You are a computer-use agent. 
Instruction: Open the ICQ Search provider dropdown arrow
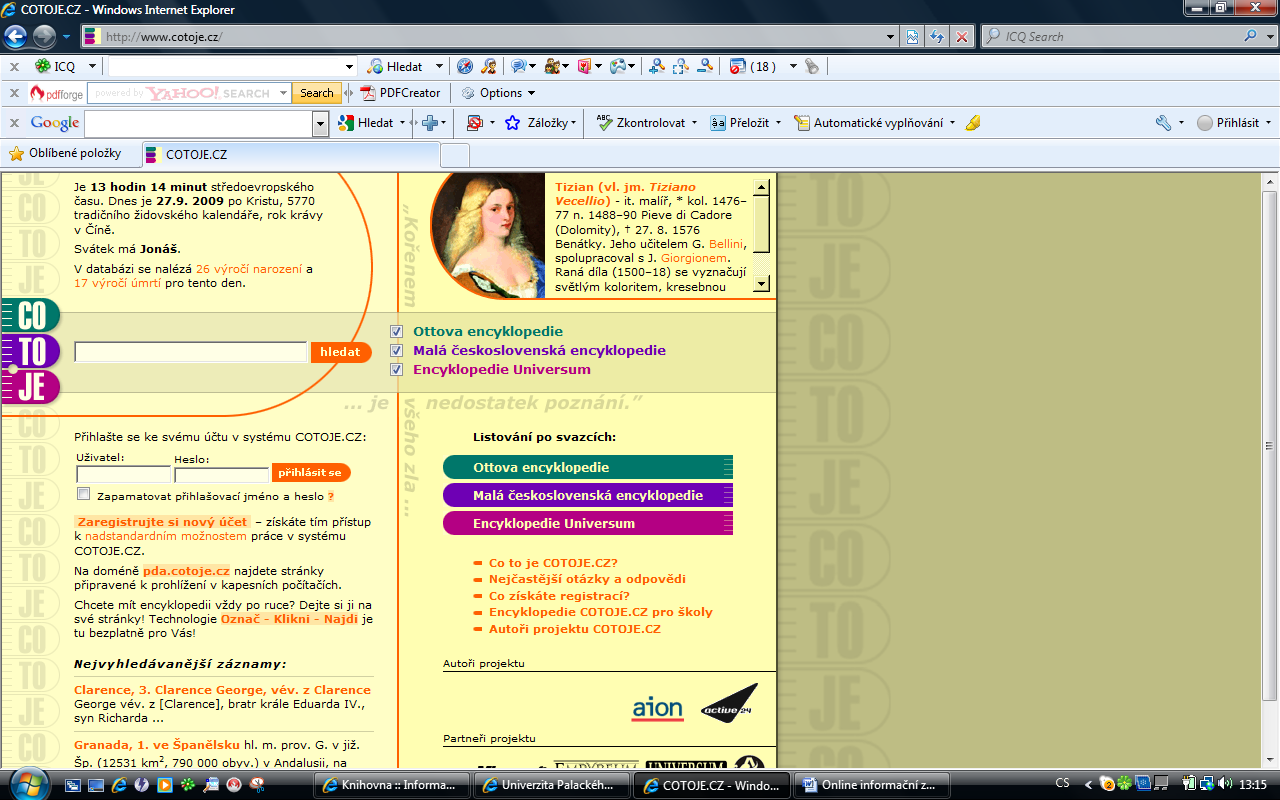point(1269,37)
